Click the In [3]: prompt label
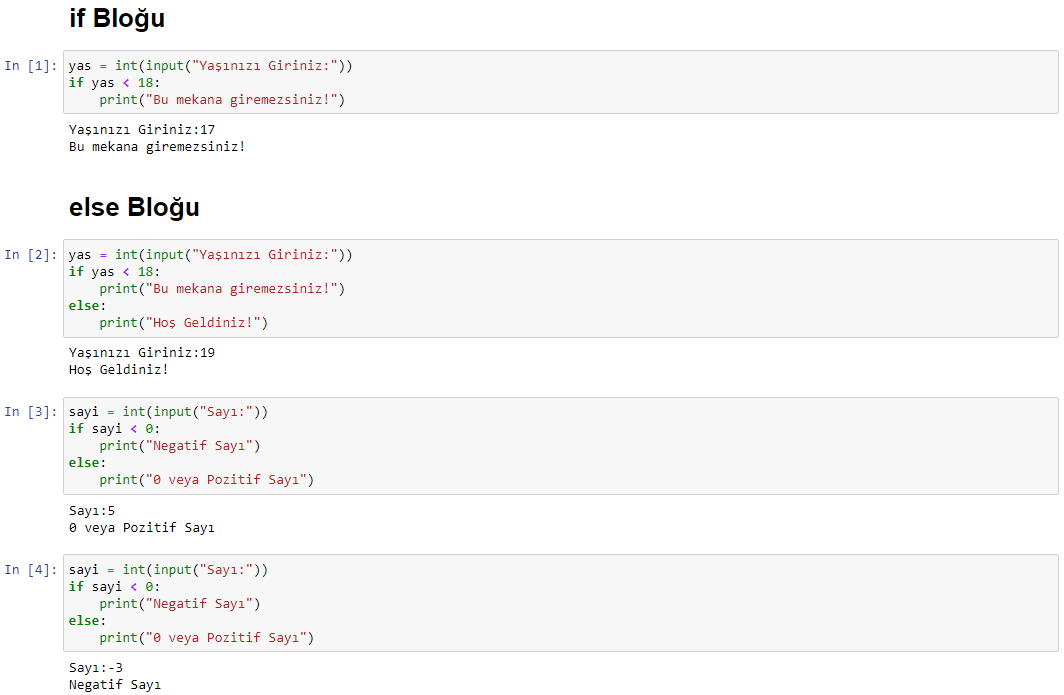Screen dimensions: 1064x695 click(31, 412)
